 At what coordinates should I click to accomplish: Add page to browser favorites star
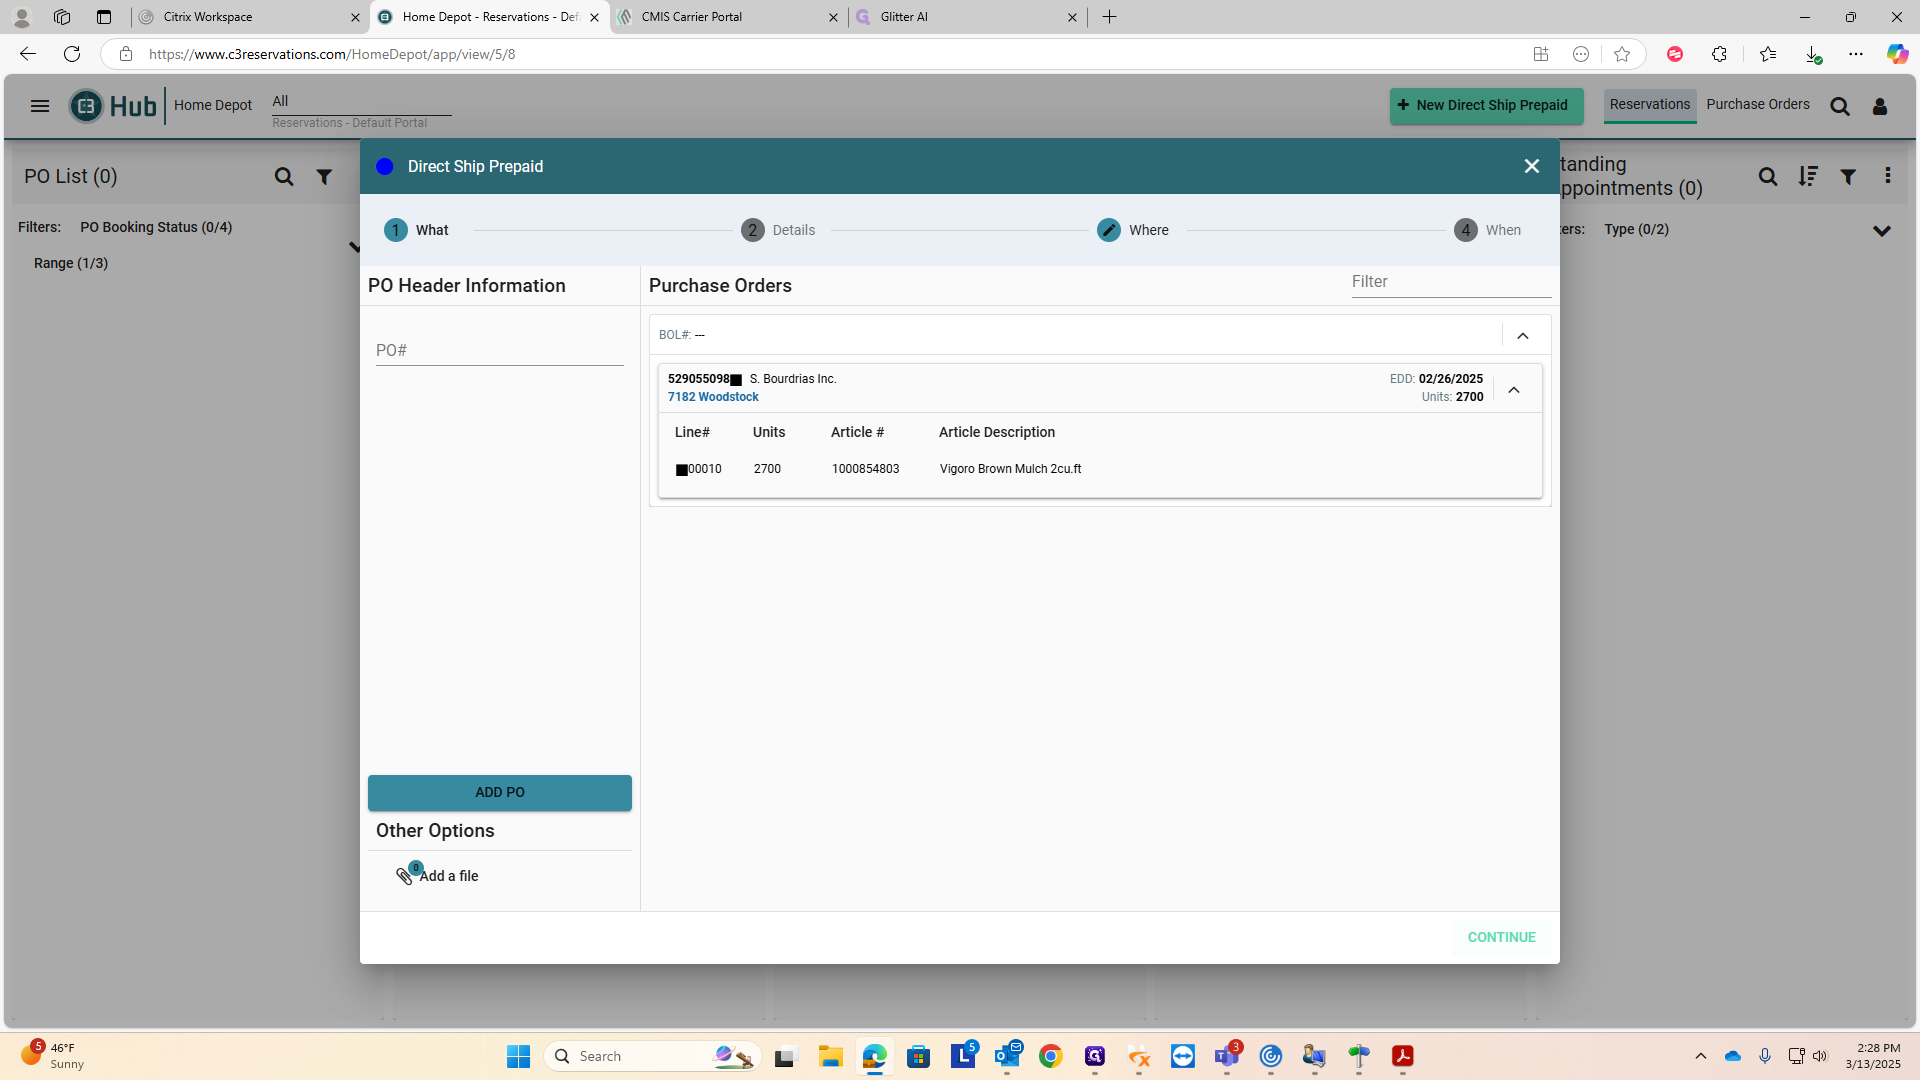(1622, 54)
